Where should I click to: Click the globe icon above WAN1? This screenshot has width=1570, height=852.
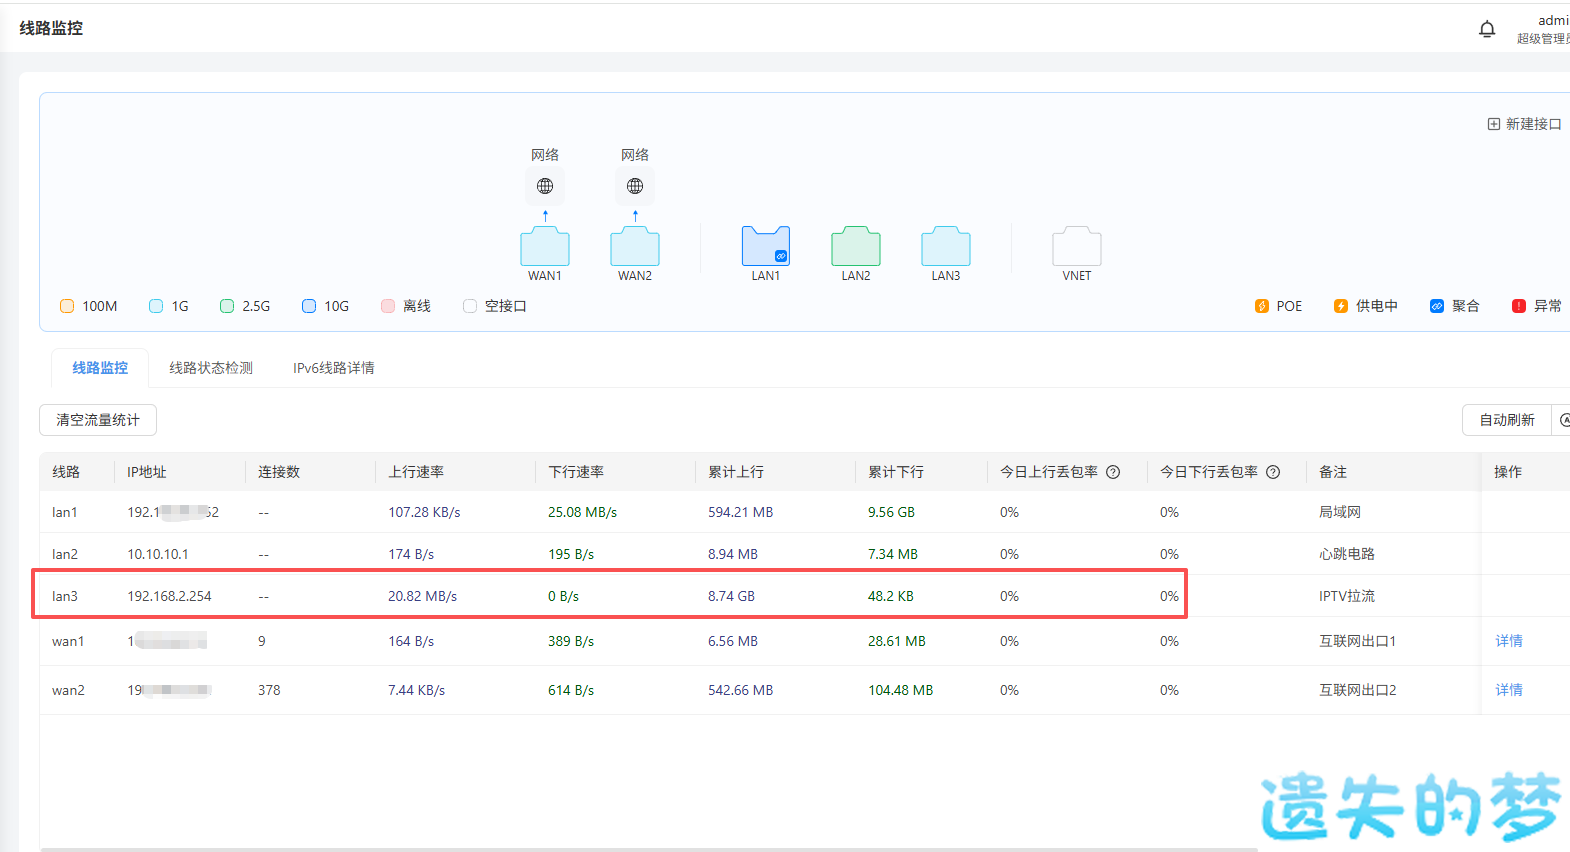[545, 186]
